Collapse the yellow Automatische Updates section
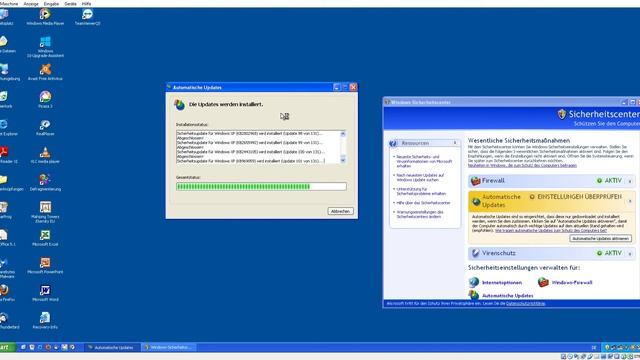640x360 pixels. click(630, 201)
